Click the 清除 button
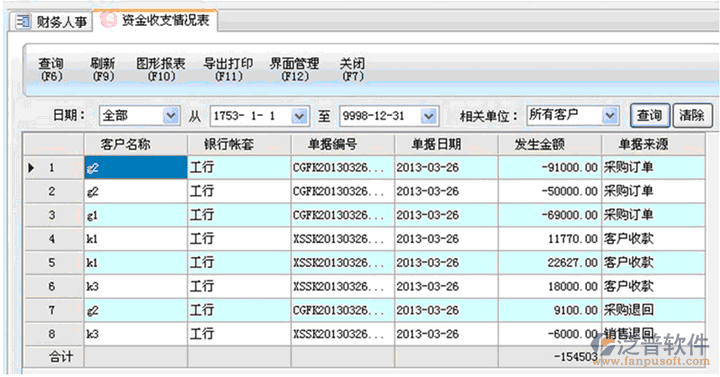This screenshot has height=377, width=720. pos(692,115)
